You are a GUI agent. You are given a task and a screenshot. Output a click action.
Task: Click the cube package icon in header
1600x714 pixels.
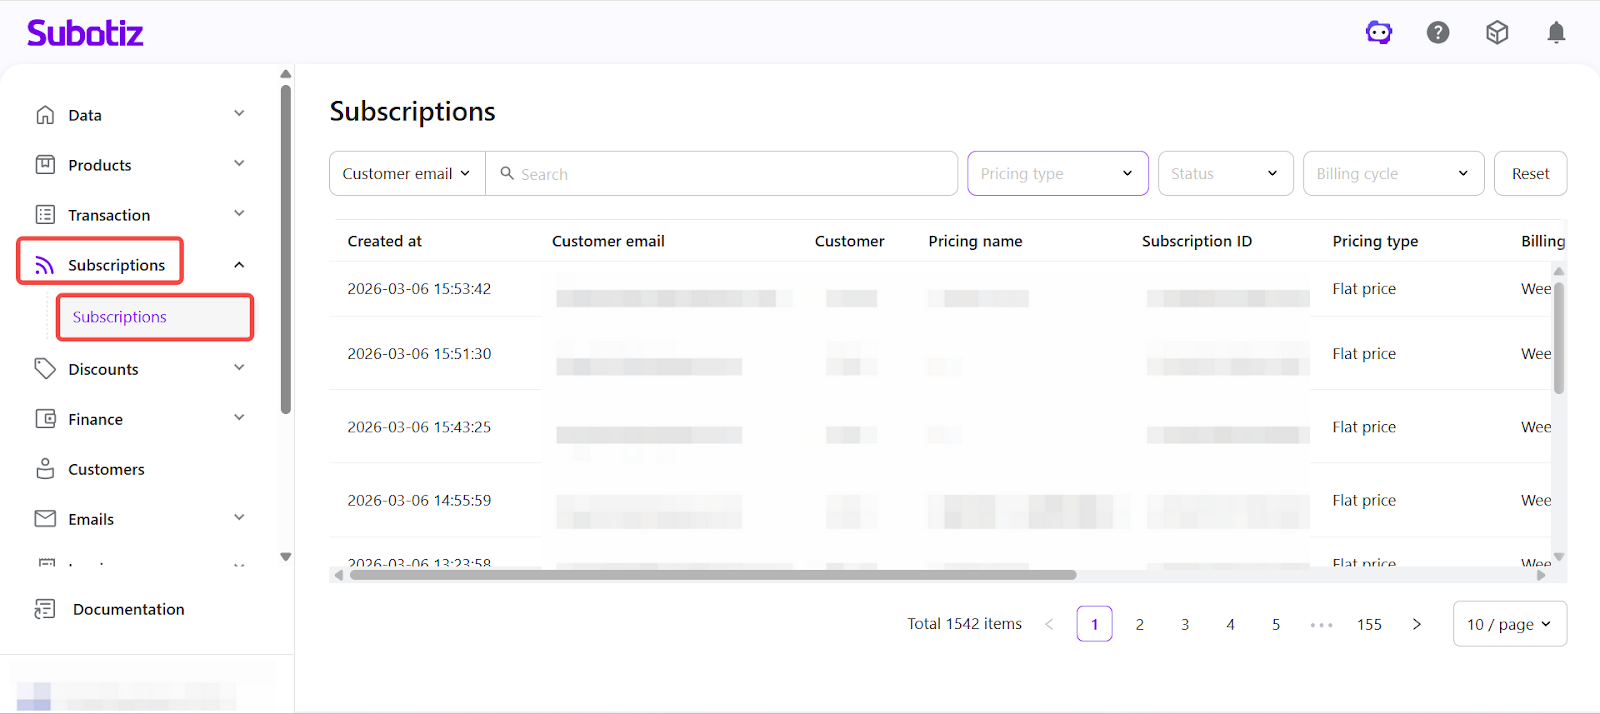click(1497, 33)
